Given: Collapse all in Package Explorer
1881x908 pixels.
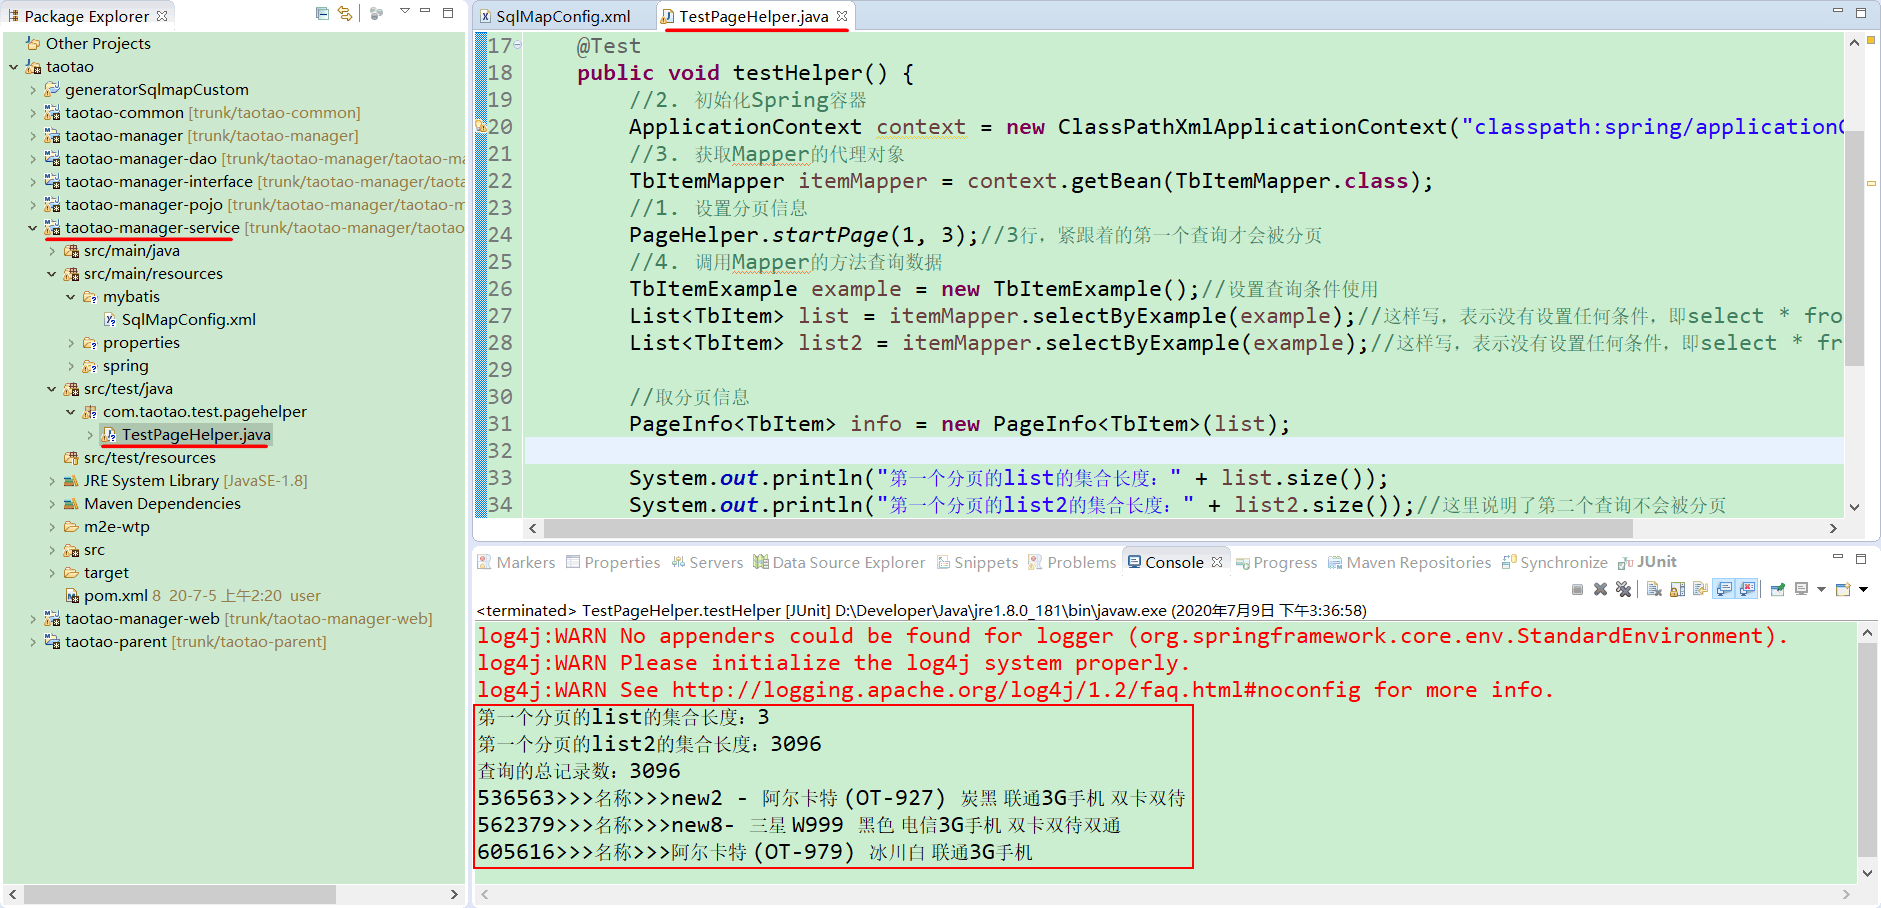Looking at the screenshot, I should (322, 13).
